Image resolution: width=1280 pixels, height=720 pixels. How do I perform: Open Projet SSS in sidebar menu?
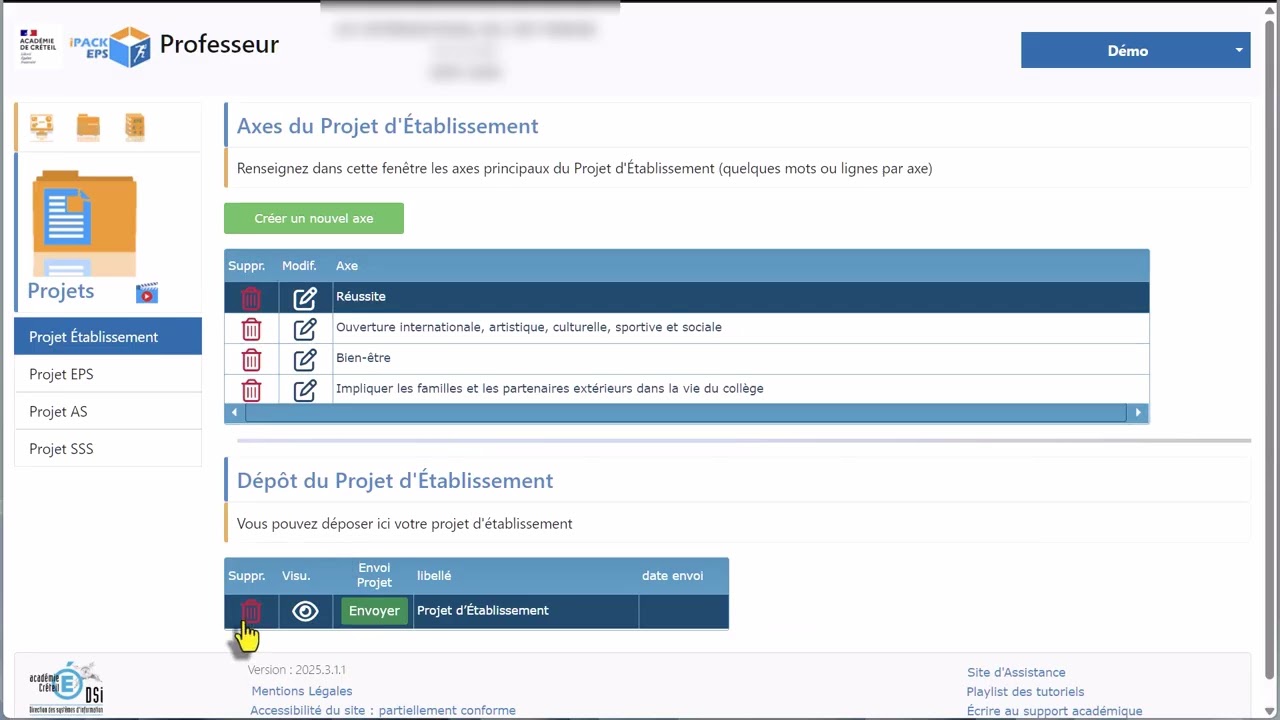(108, 448)
